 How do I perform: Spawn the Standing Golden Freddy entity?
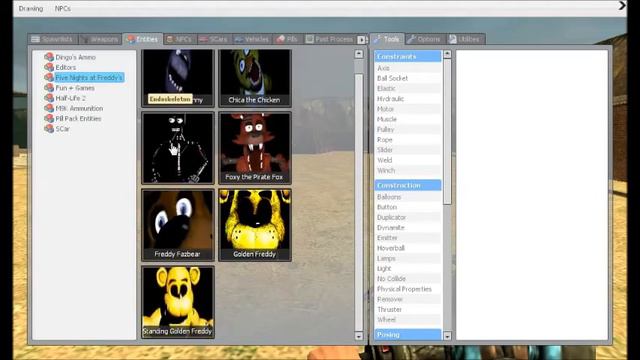(178, 302)
